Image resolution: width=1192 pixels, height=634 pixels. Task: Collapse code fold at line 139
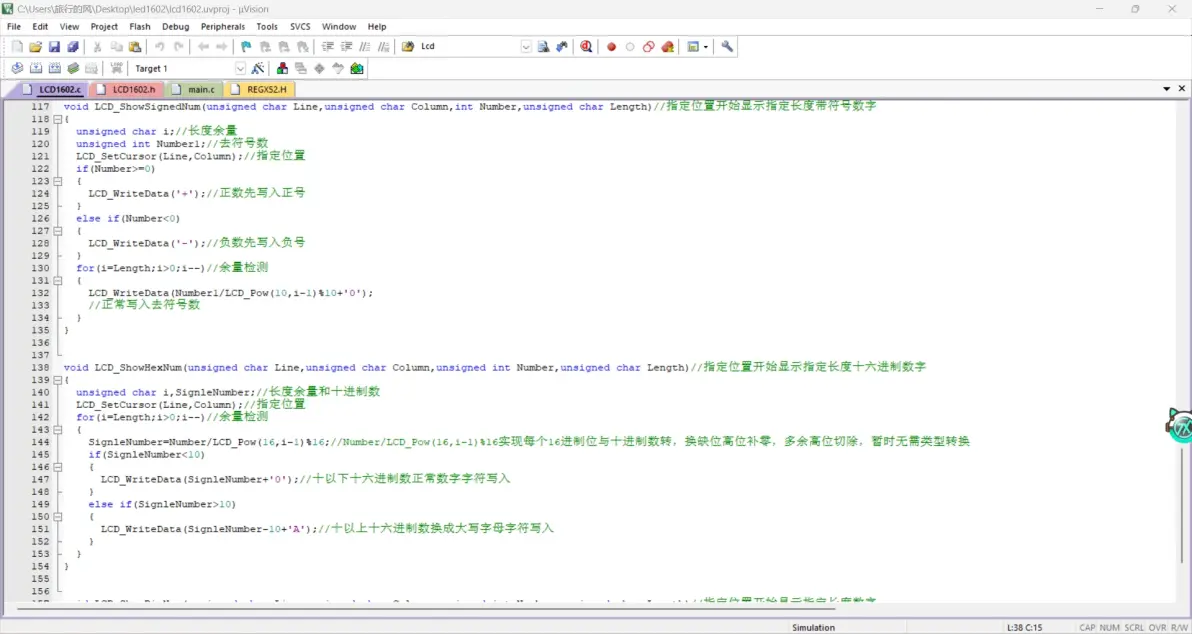point(57,380)
